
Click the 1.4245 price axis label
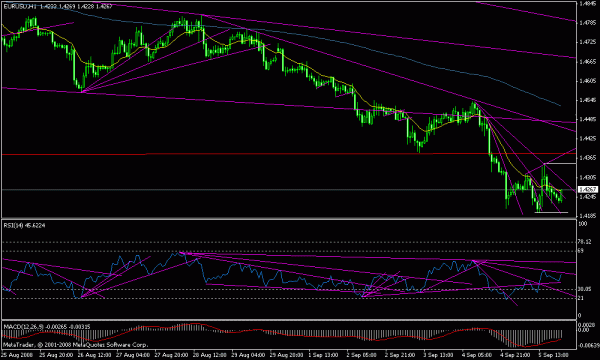[x=587, y=197]
